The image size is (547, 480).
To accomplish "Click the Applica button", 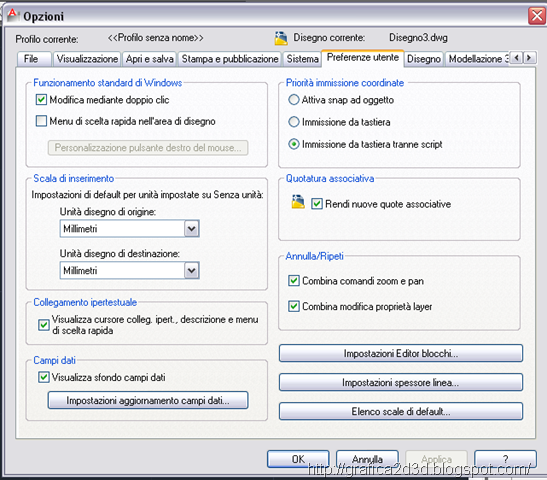I will pyautogui.click(x=436, y=459).
